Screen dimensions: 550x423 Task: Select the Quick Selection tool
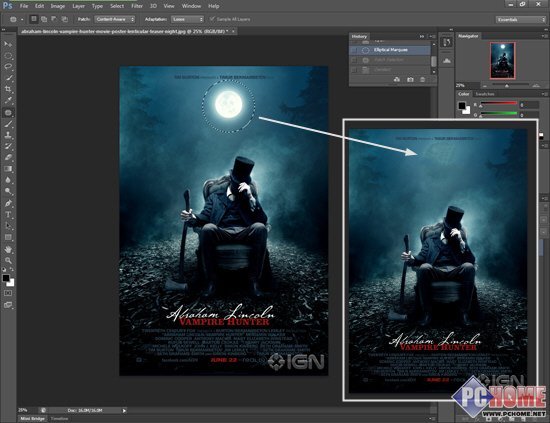coord(8,78)
